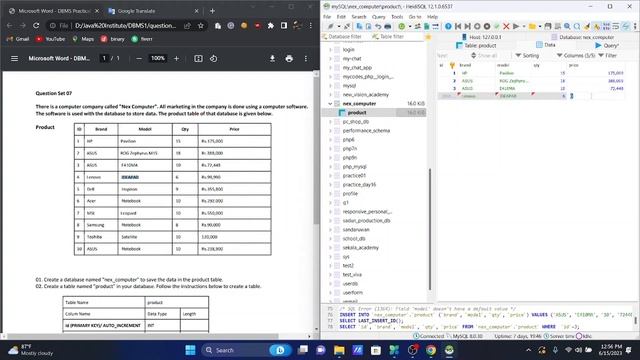Open HeidiSQL Tools menu

(x=397, y=17)
